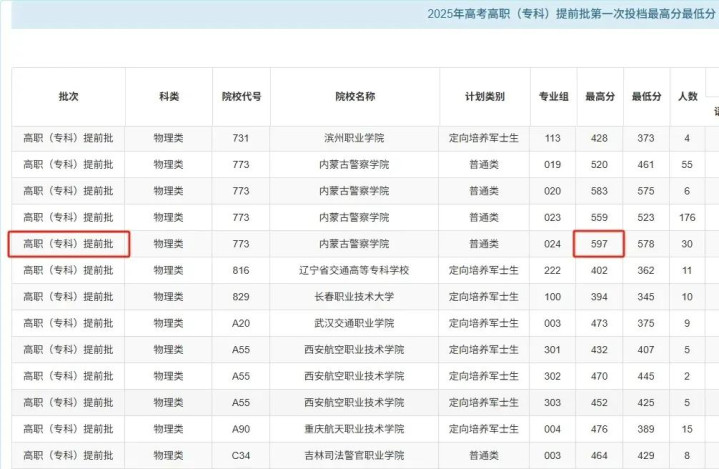Image resolution: width=719 pixels, height=469 pixels.
Task: Click major group 303 cell
Action: point(553,403)
